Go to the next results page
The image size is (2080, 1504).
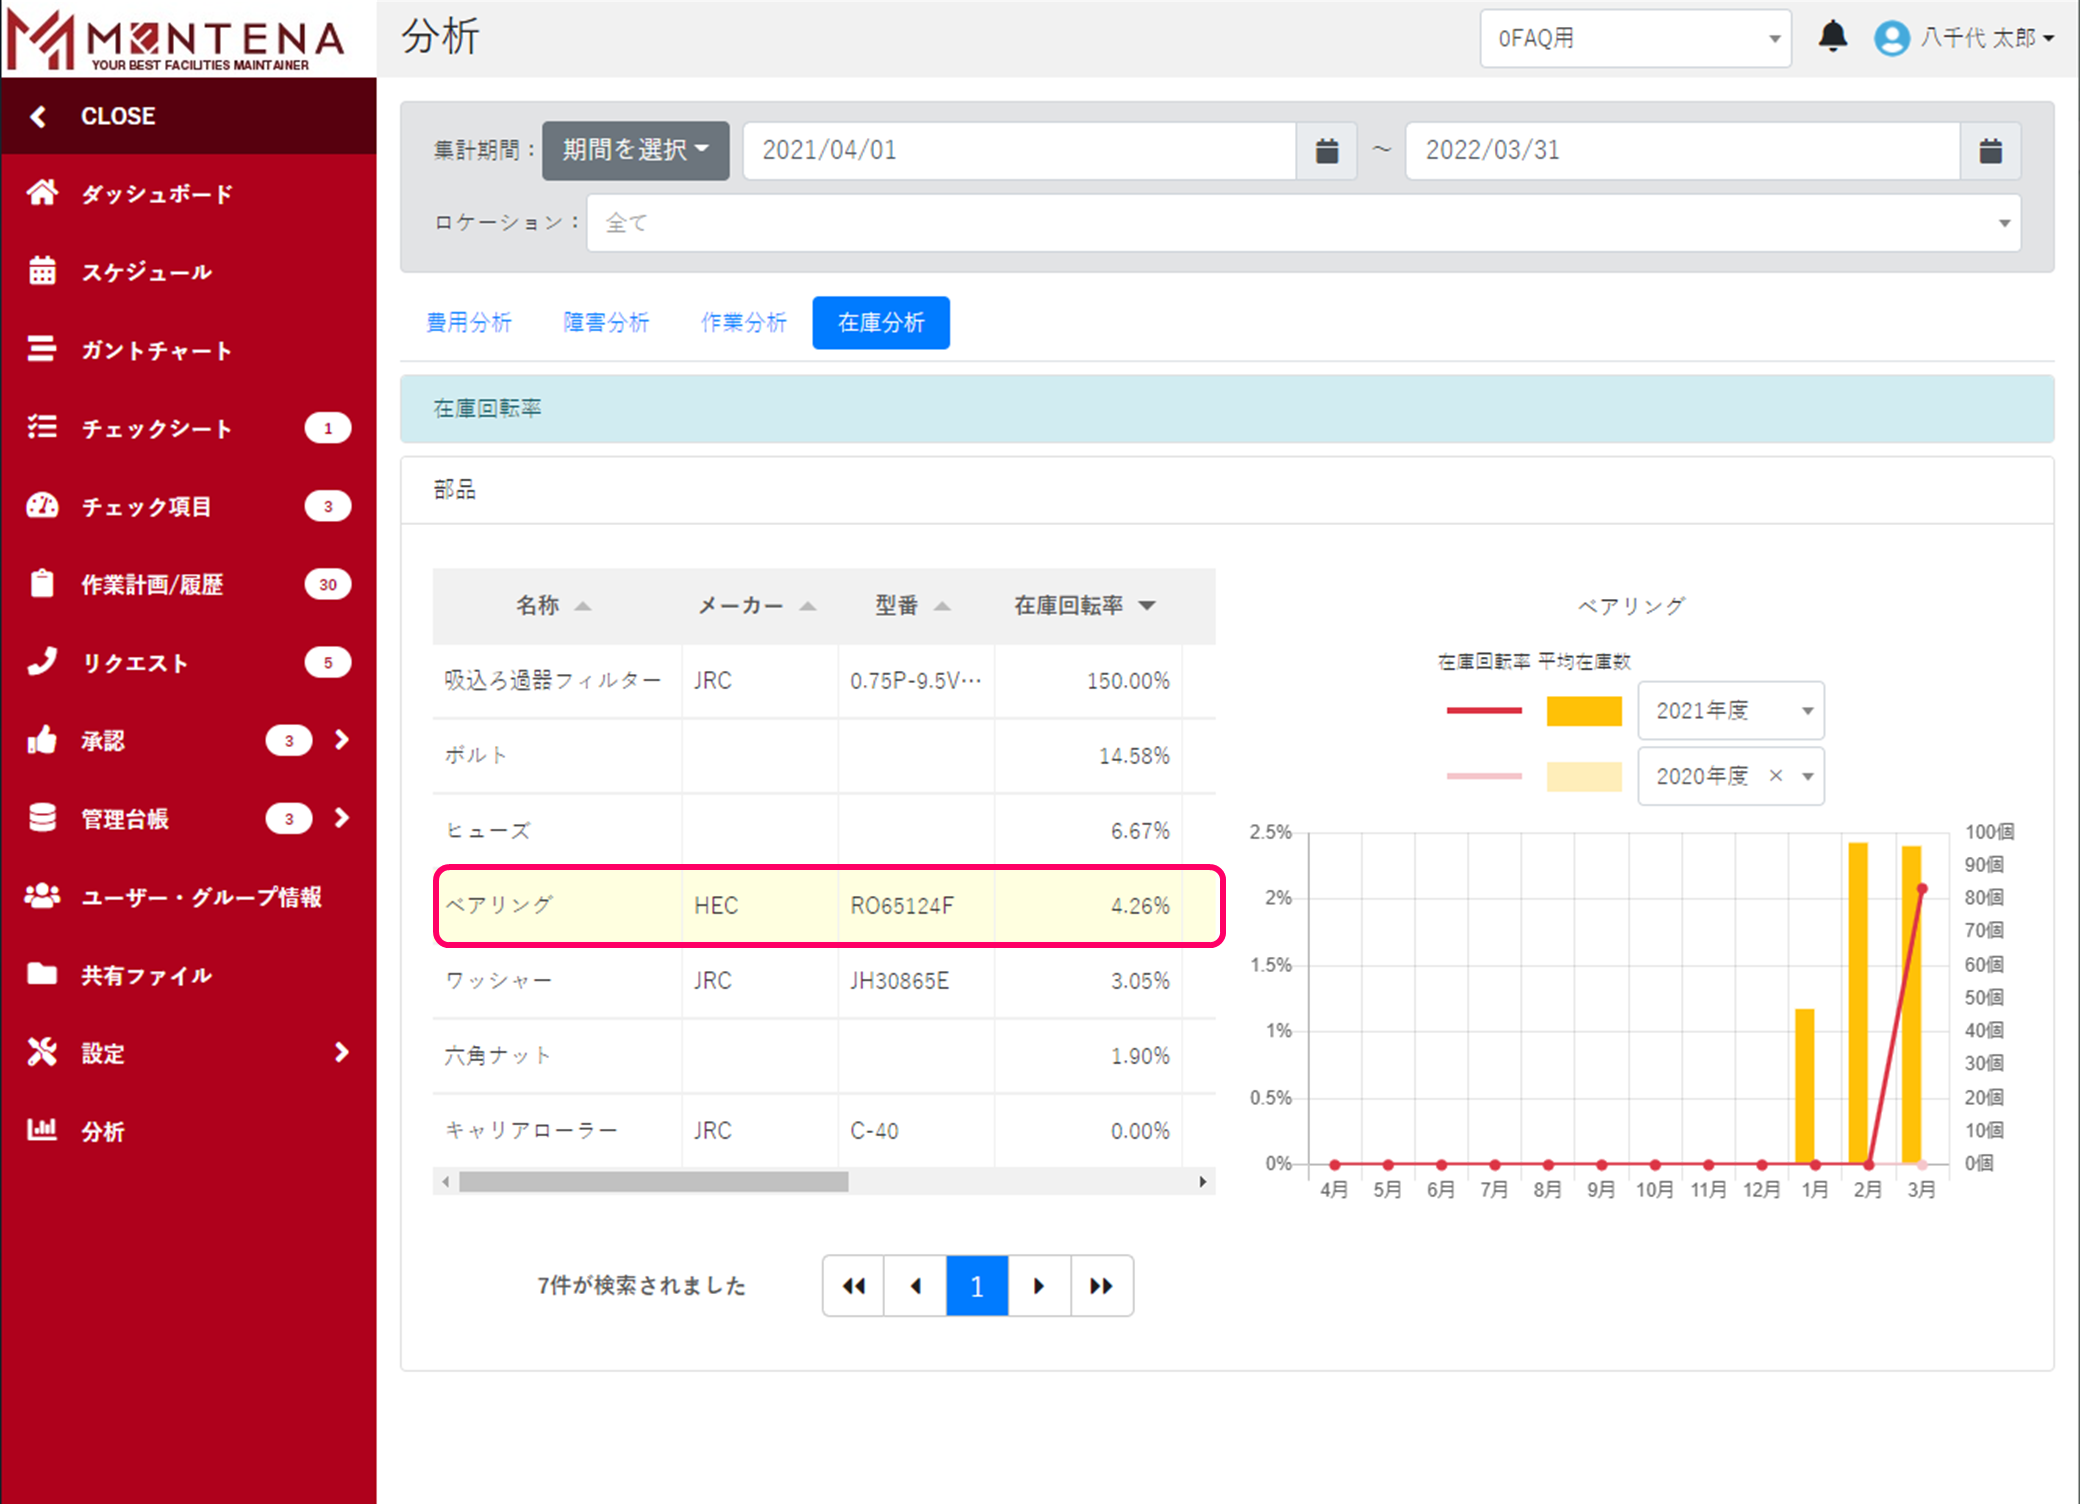click(1039, 1286)
